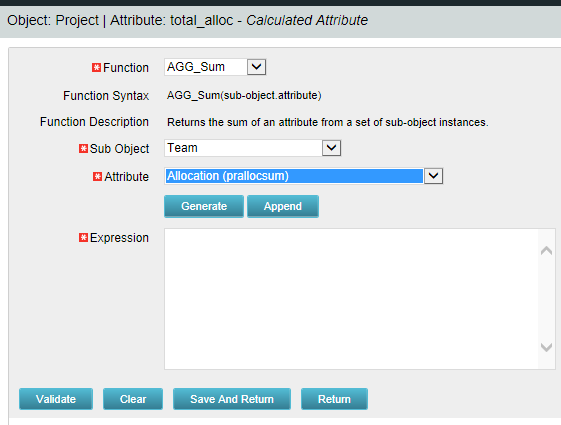The width and height of the screenshot is (561, 425).
Task: Click Save And Return
Action: pyautogui.click(x=232, y=399)
